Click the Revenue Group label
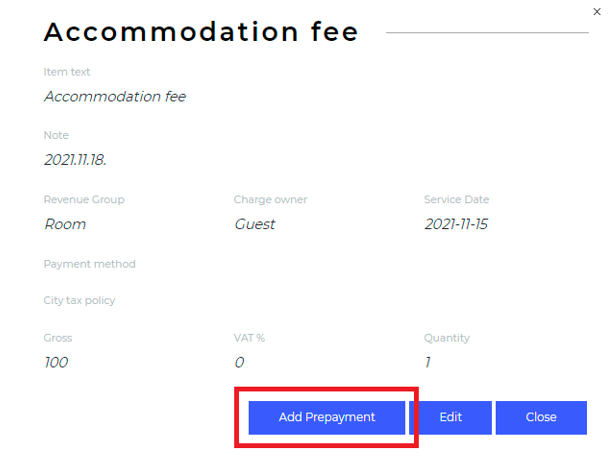613x456 pixels. (x=84, y=199)
